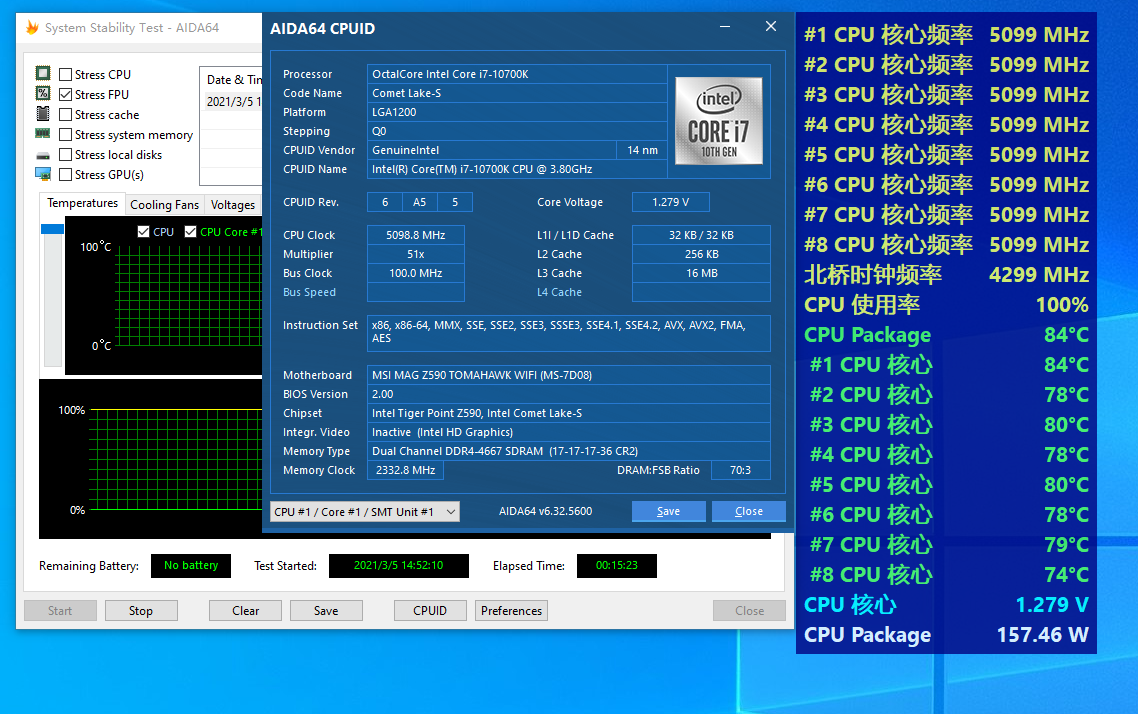
Task: Click the Platform value LGA1200
Action: click(517, 112)
